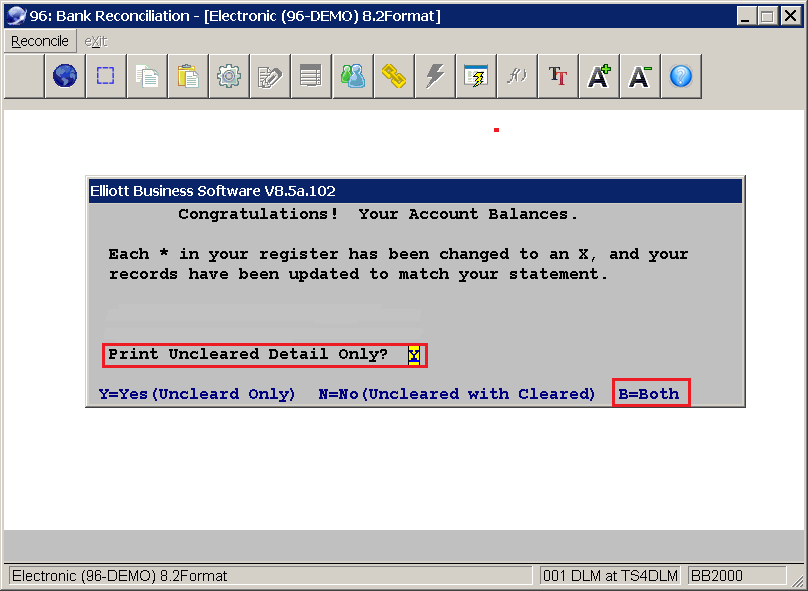Open the contacts people icon
This screenshot has height=591, width=808.
(353, 76)
